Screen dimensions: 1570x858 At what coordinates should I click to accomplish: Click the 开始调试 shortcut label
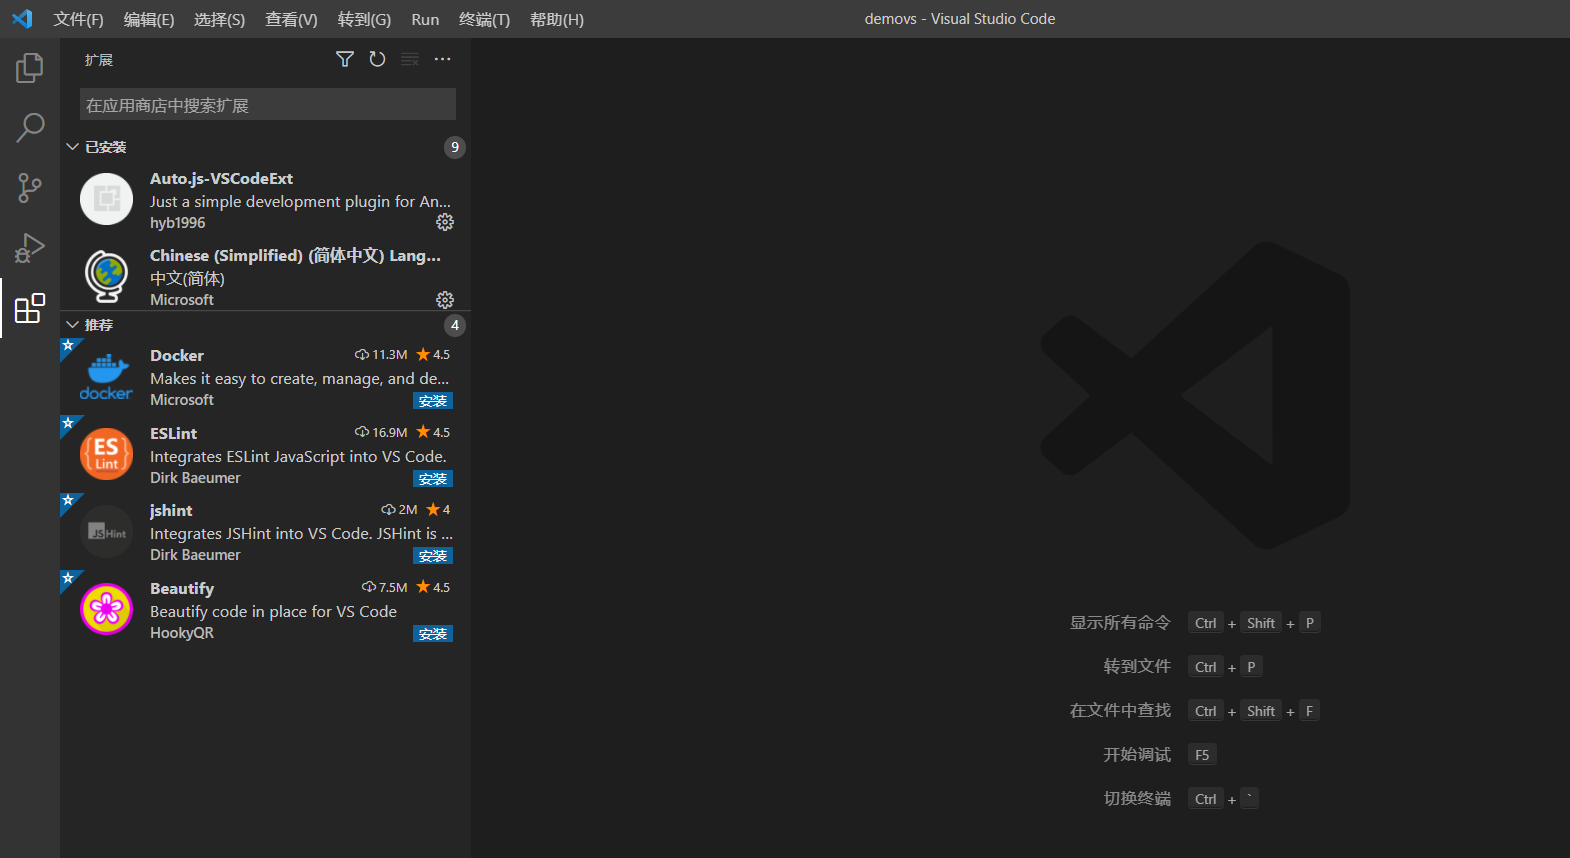pos(1137,754)
